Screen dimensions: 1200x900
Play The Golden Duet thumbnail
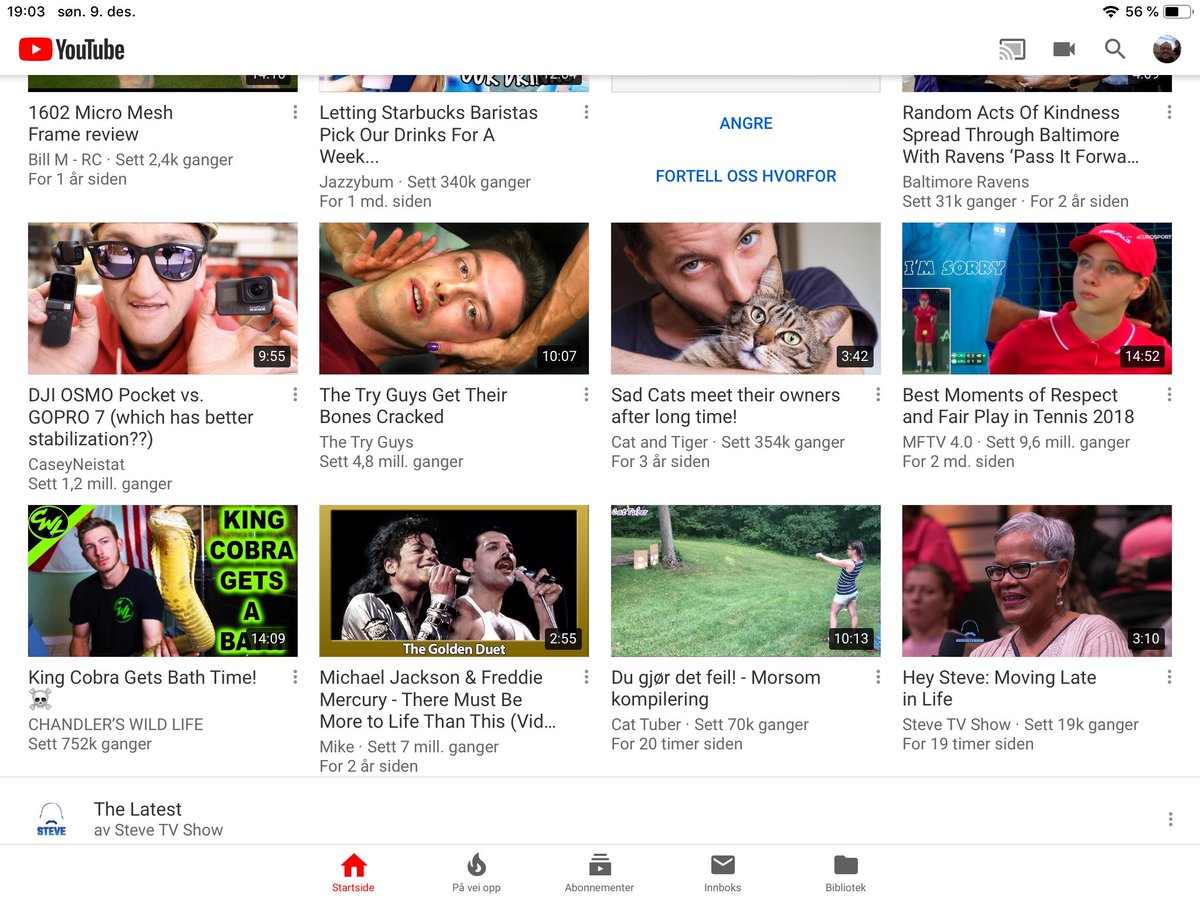click(x=454, y=581)
